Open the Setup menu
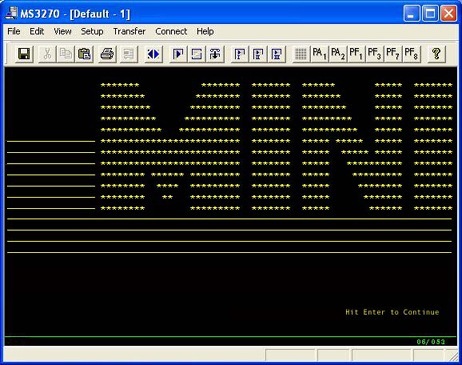Image resolution: width=462 pixels, height=365 pixels. coord(92,31)
